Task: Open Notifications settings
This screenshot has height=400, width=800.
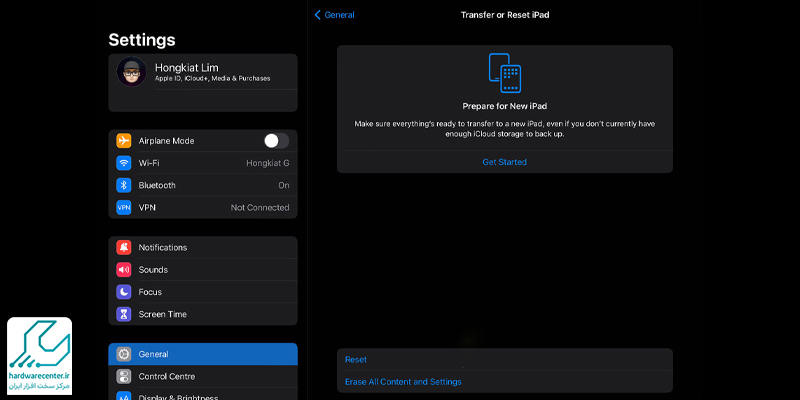Action: click(203, 247)
